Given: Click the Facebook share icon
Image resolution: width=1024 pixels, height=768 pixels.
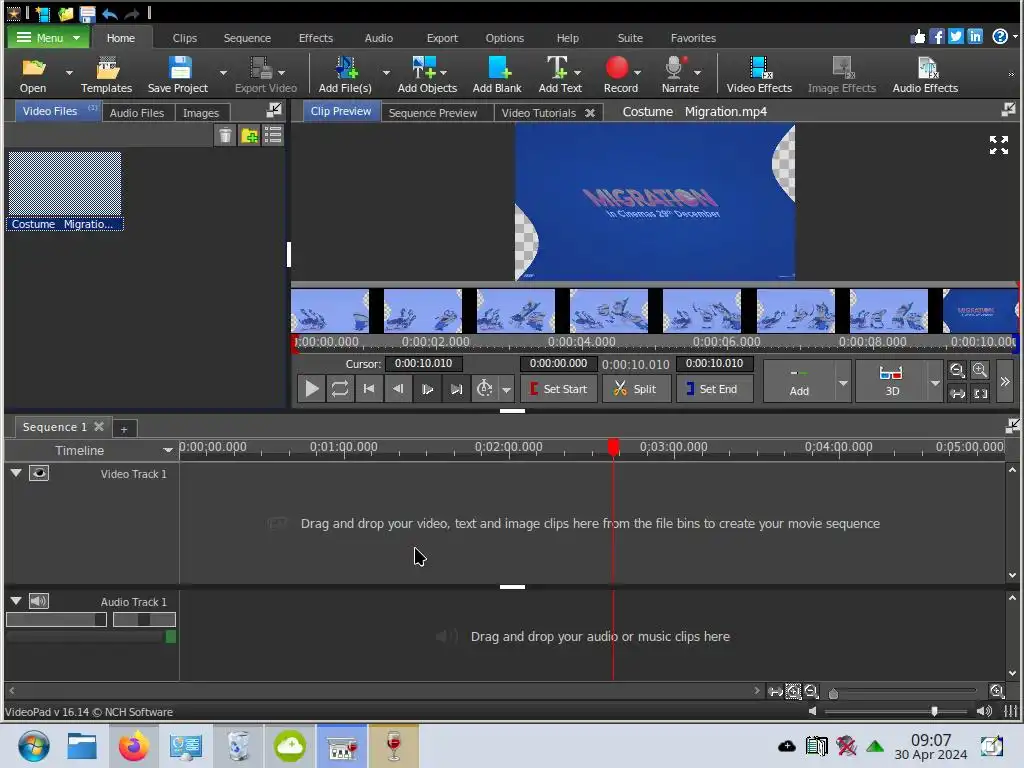Looking at the screenshot, I should click(x=936, y=37).
